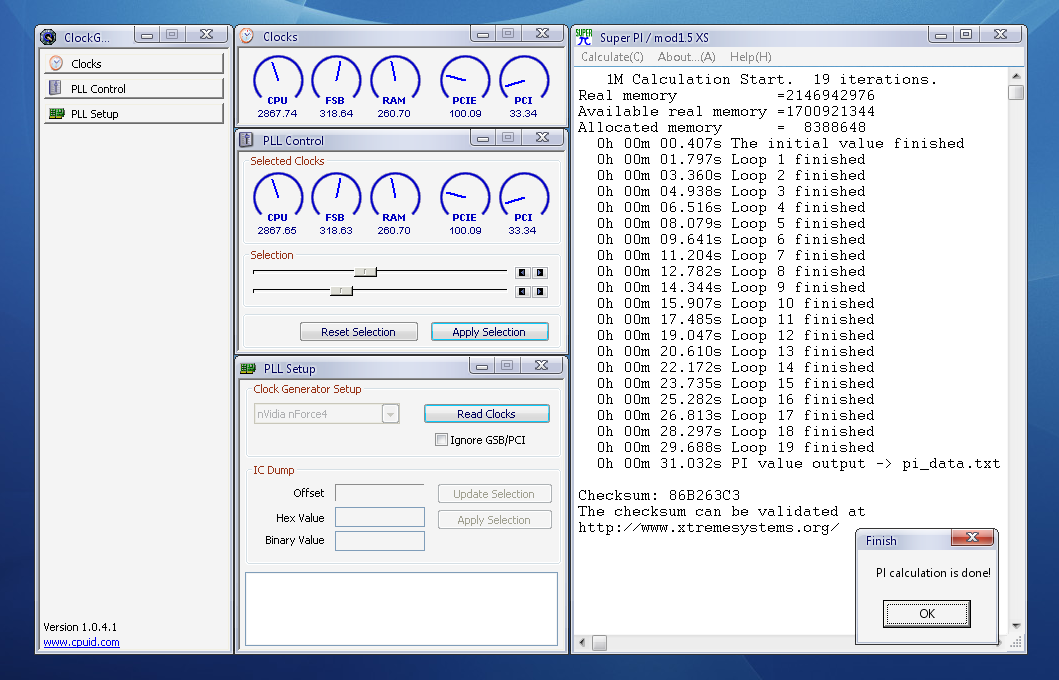Expand the nVidia nForce4 clock generator dropdown
Image resolution: width=1059 pixels, height=680 pixels.
click(x=390, y=413)
